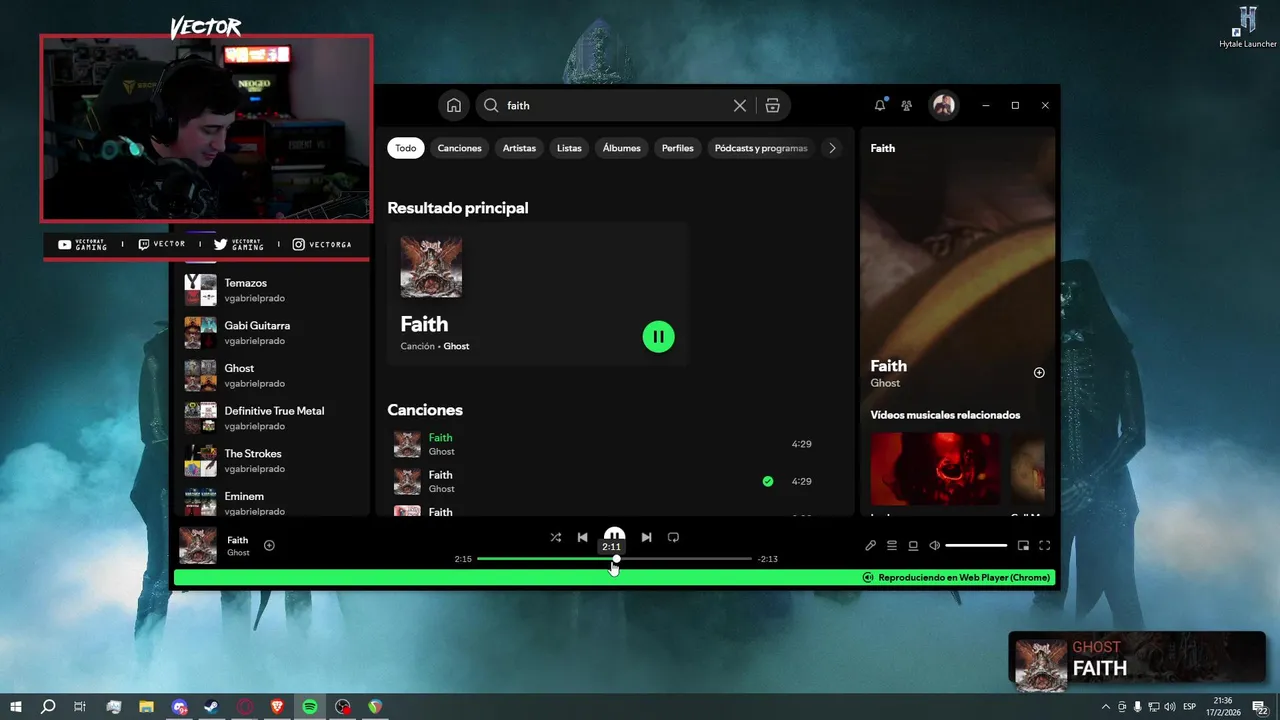
Task: Open friend activity icon
Action: pos(907,105)
